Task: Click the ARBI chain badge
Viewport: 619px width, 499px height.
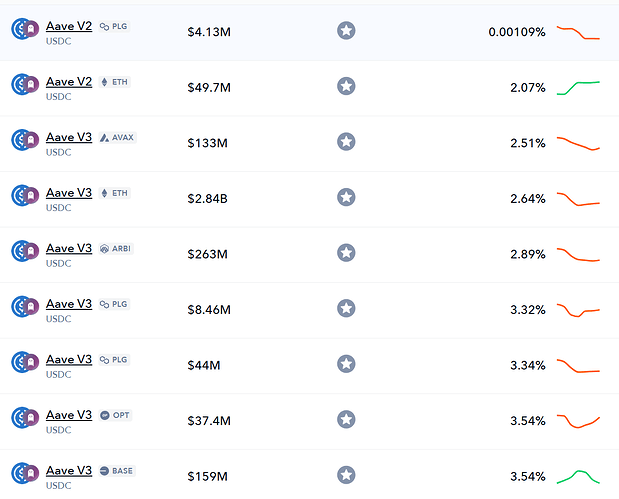Action: 116,249
